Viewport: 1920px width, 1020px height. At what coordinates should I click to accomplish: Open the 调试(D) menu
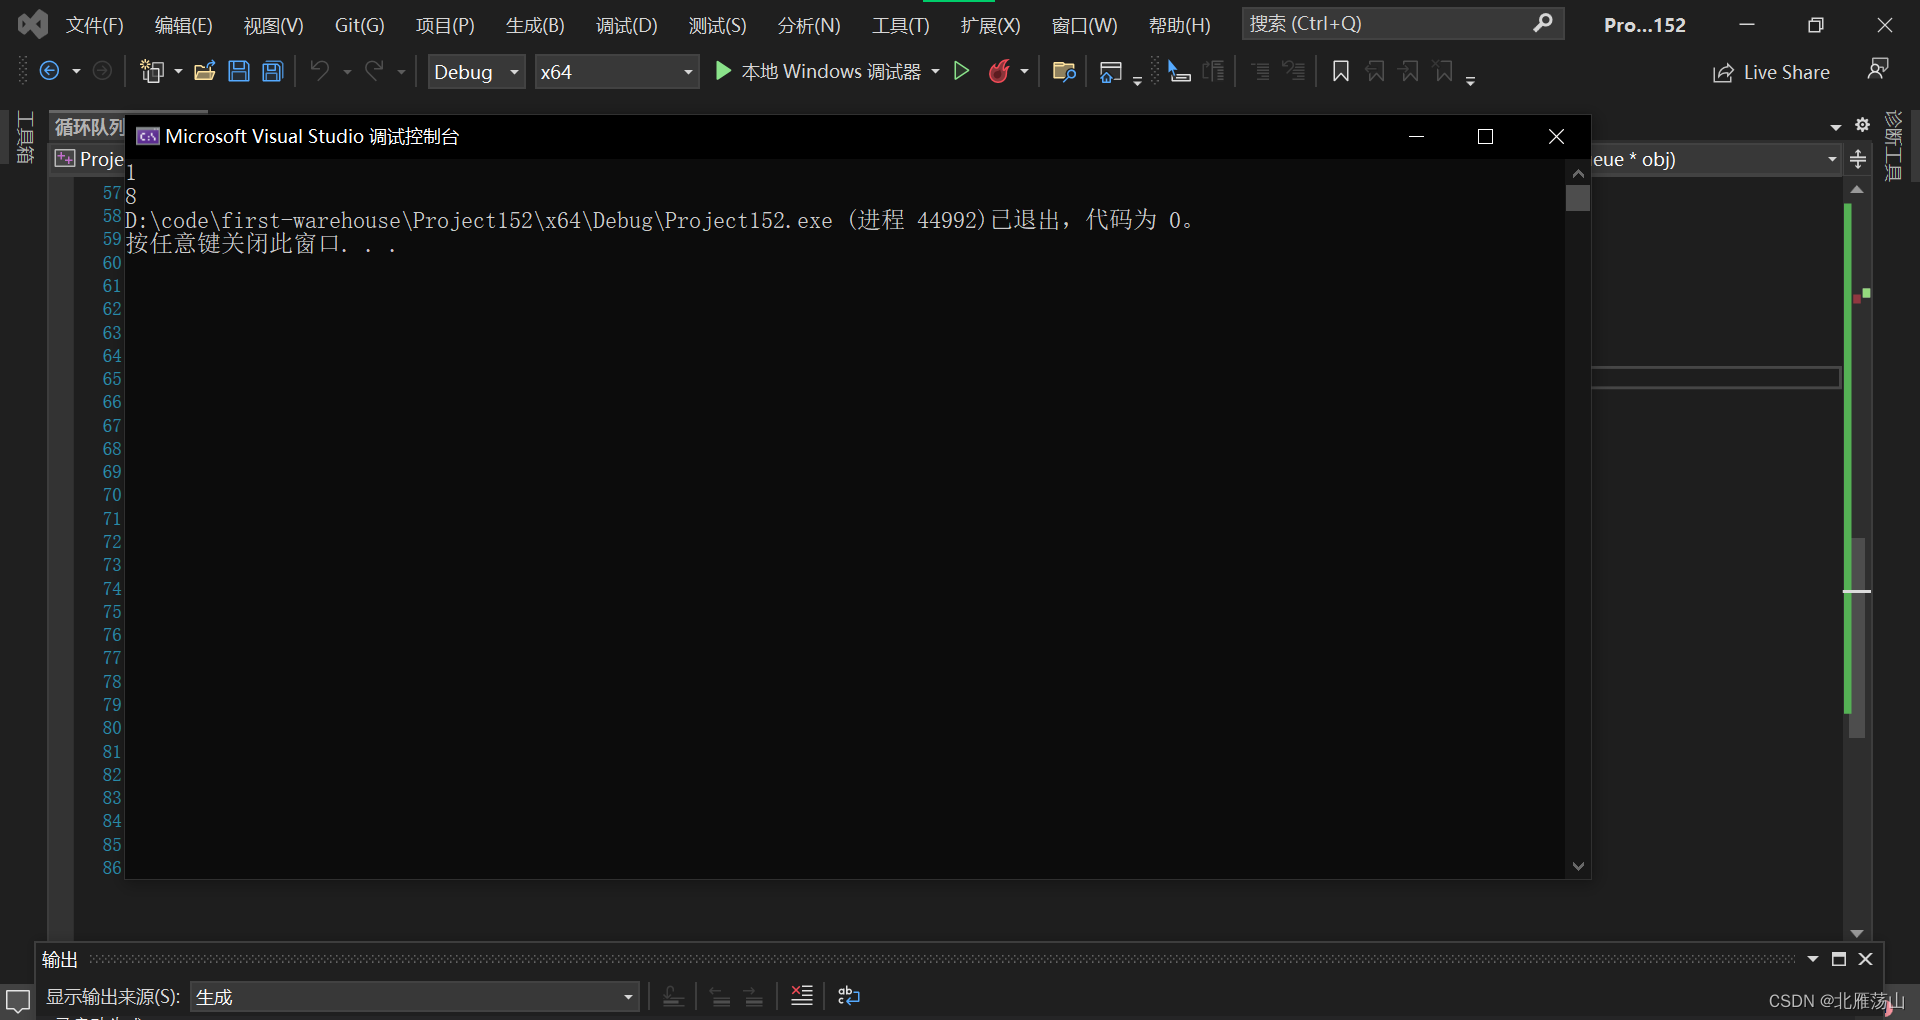coord(627,25)
